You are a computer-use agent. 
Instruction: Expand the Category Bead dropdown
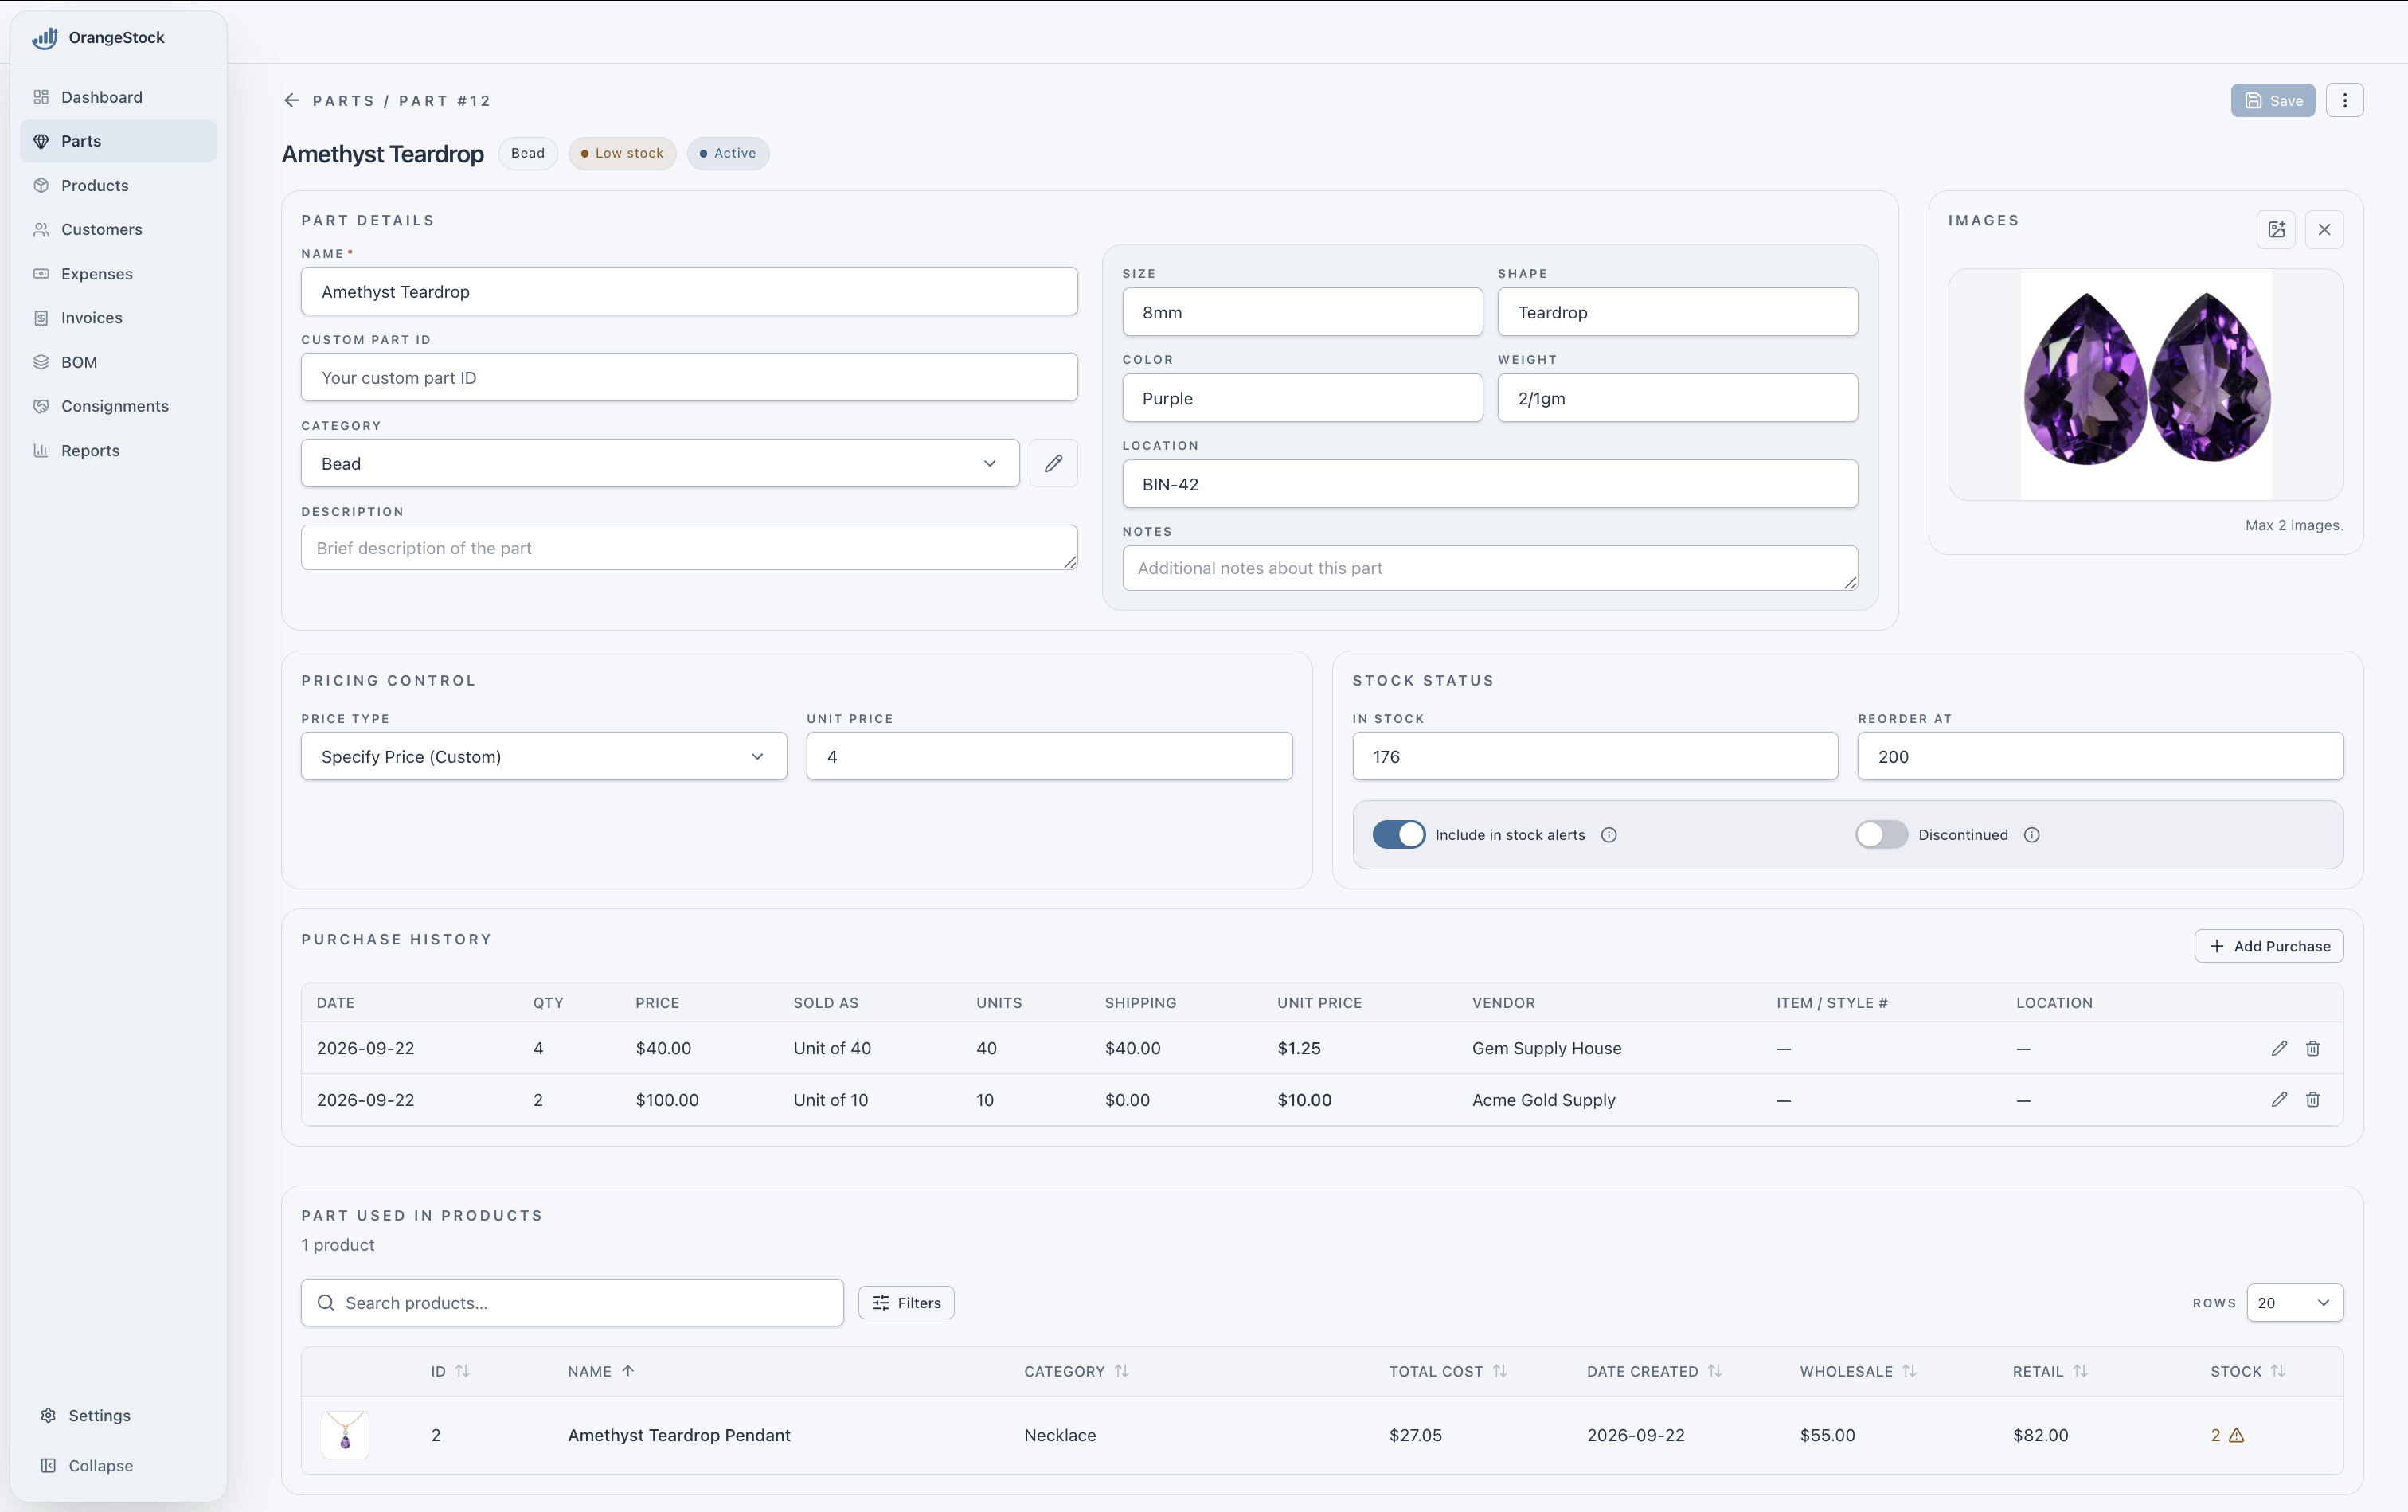click(x=660, y=463)
